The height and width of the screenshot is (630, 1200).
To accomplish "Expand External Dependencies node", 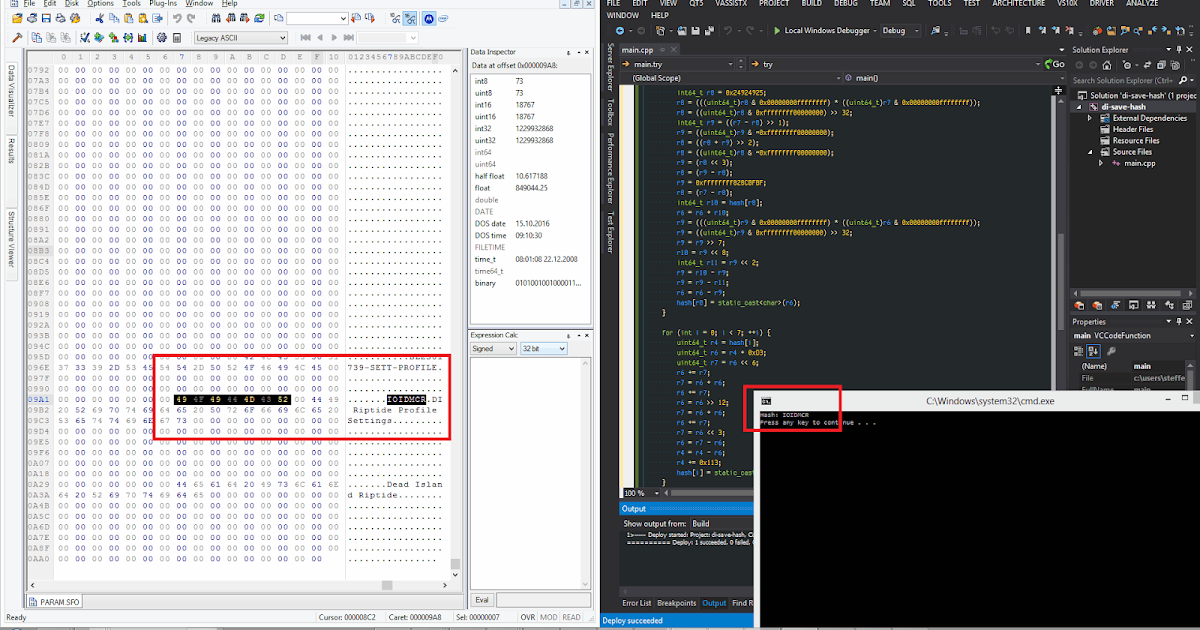I will [1089, 118].
